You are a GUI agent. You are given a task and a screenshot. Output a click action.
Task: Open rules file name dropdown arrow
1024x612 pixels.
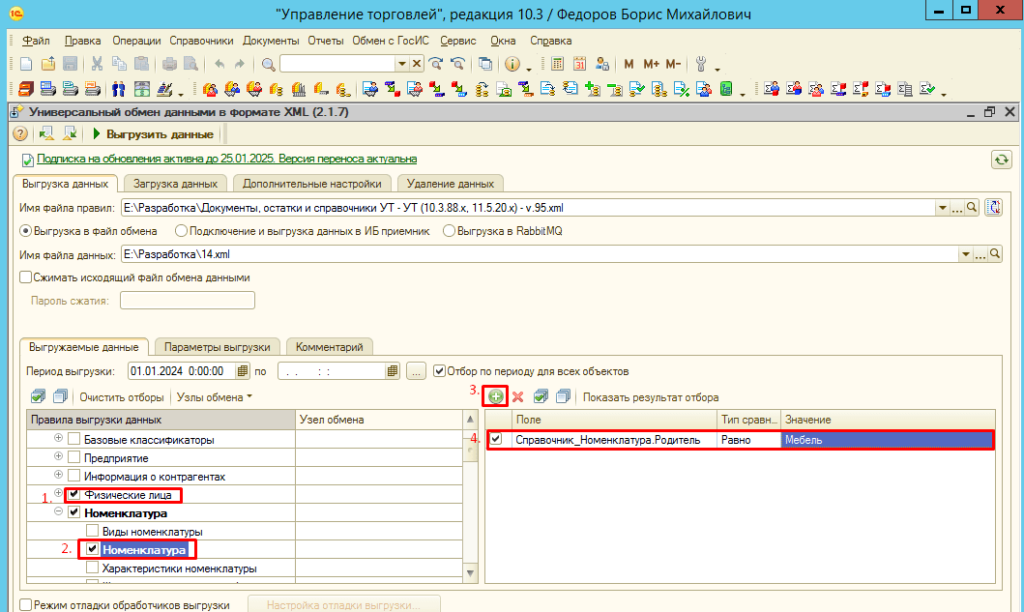coord(942,208)
